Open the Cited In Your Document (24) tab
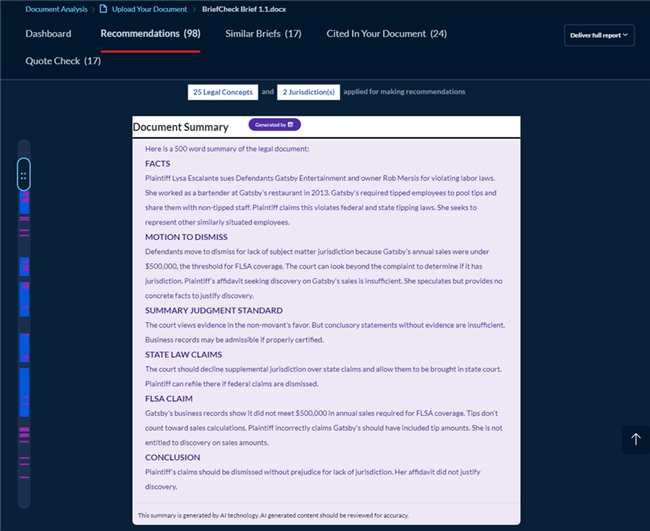 (x=386, y=34)
